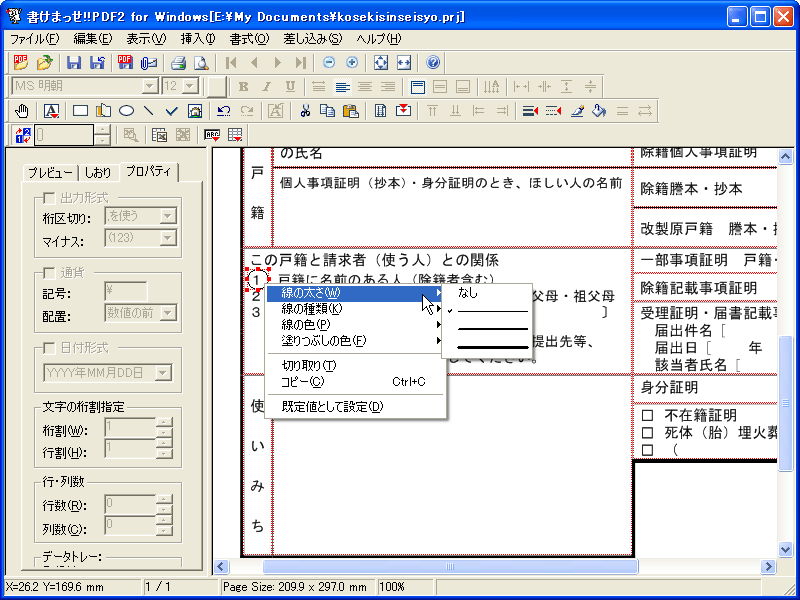The image size is (800, 600).
Task: Export to PDF with the PDF floppy disk icon
Action: tap(125, 62)
